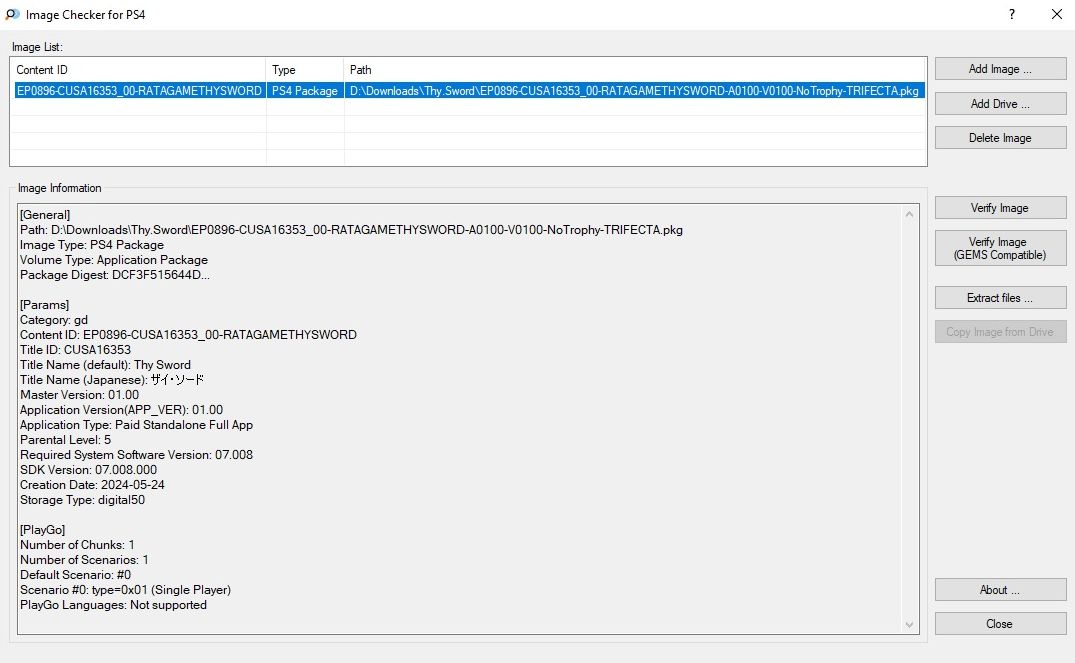Click the Title Name (Japanese) line

coord(112,380)
